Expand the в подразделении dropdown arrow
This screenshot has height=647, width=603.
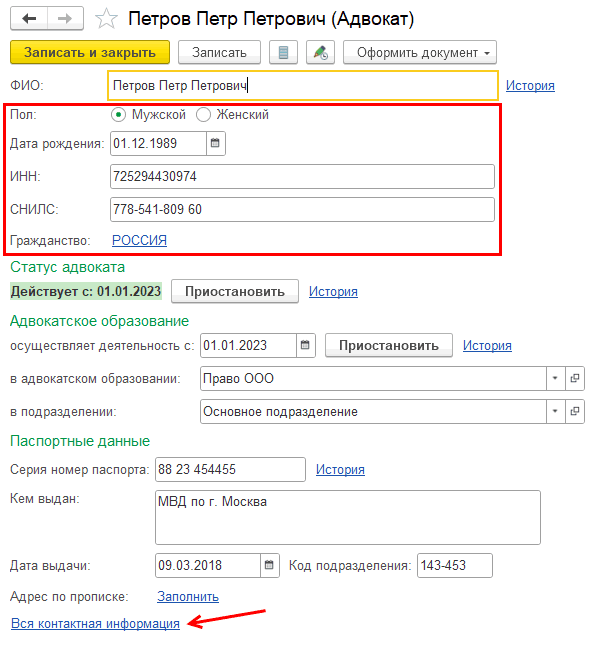[555, 411]
